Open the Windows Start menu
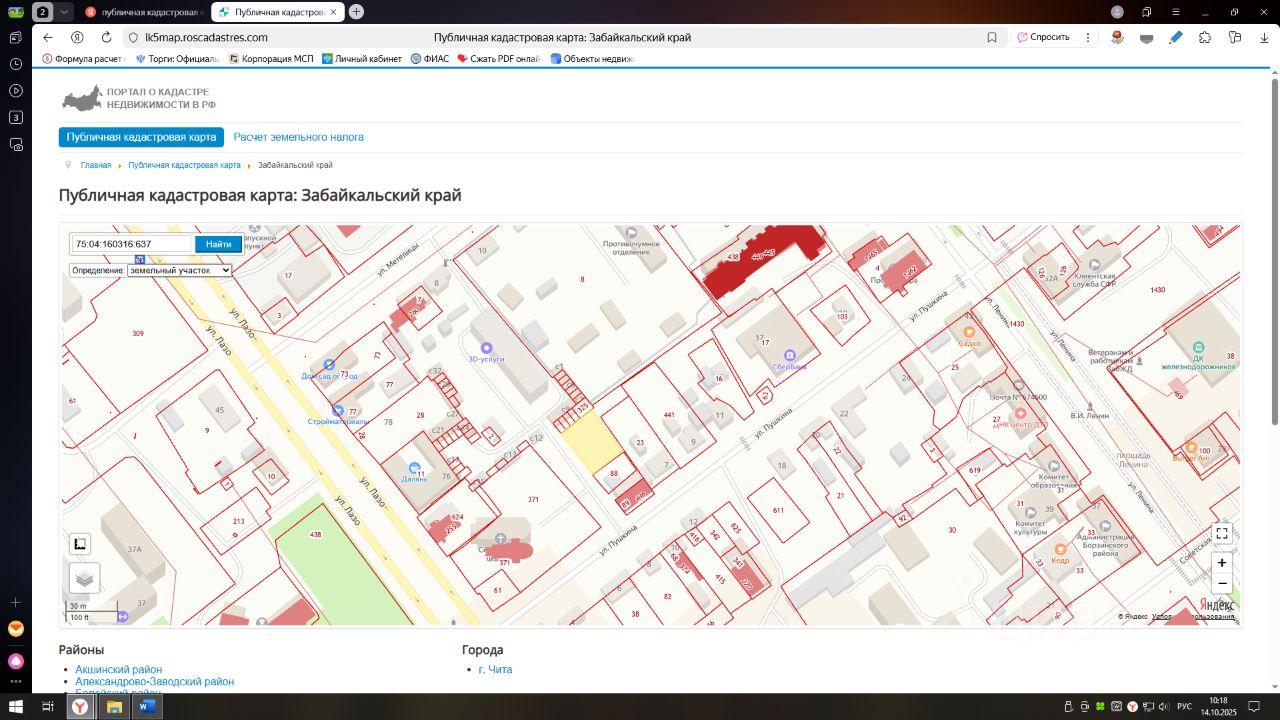 [16, 707]
